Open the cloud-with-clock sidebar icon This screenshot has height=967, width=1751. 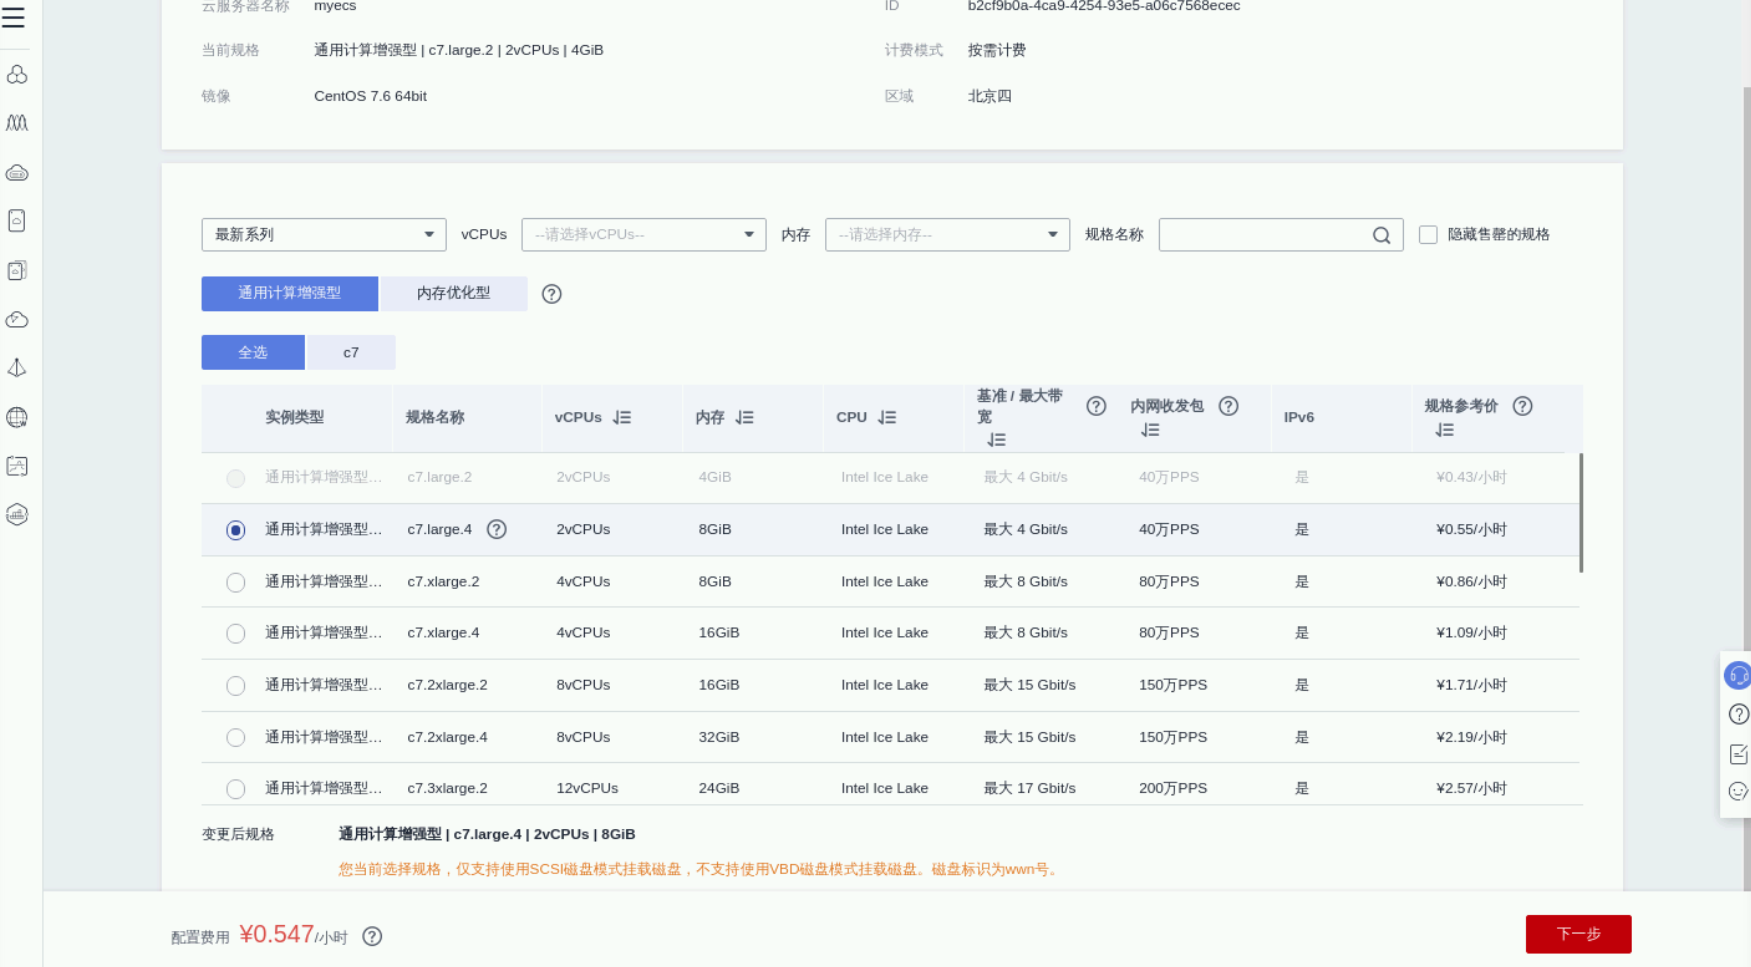[17, 319]
